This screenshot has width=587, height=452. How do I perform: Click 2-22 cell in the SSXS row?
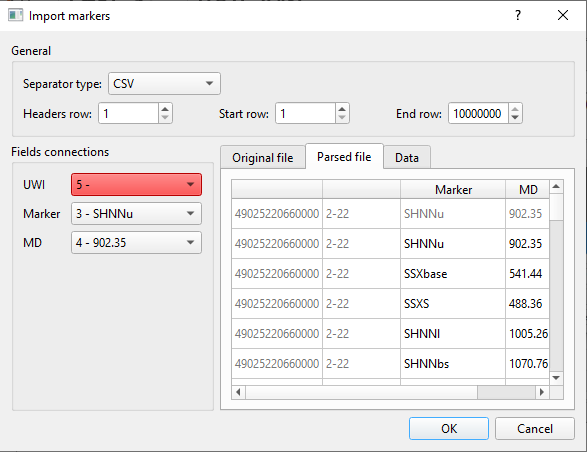point(361,304)
